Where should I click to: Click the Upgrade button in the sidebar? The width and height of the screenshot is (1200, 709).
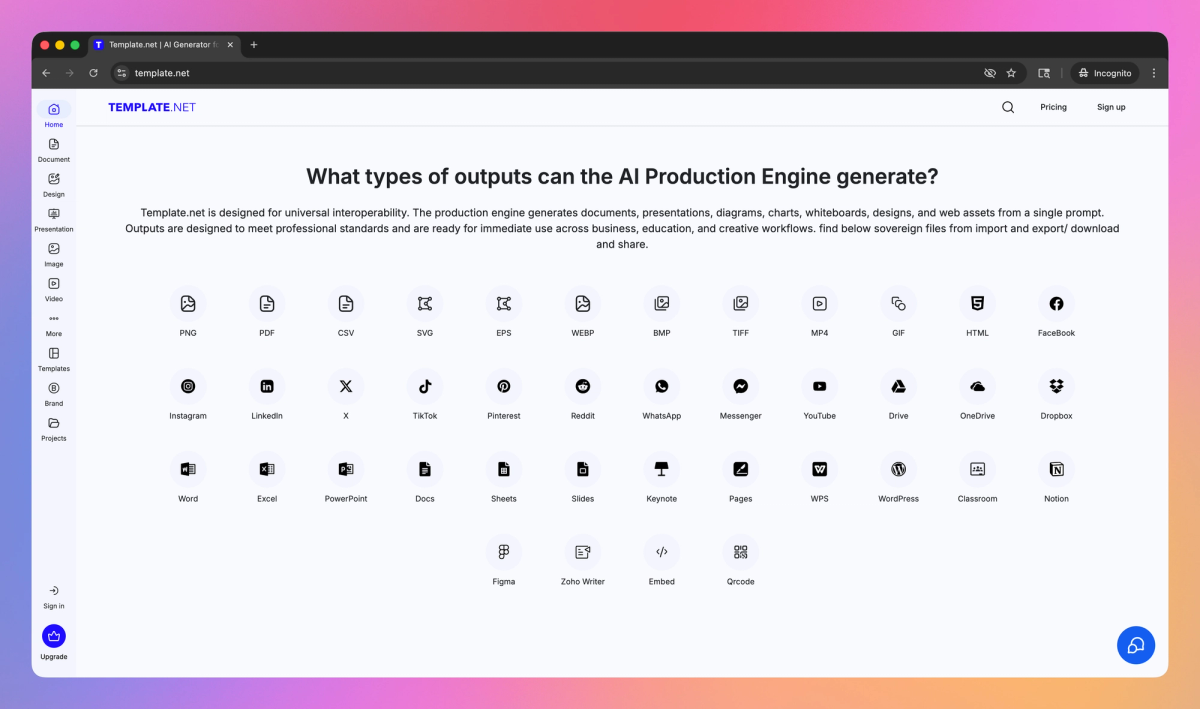click(53, 639)
